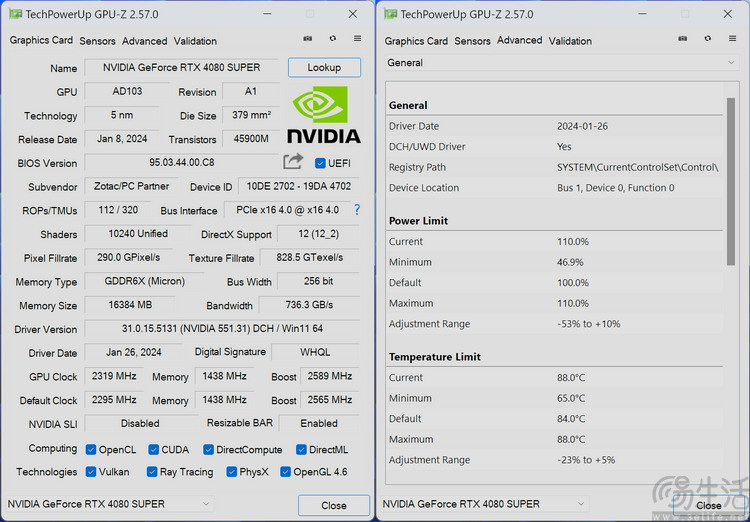Screen dimensions: 750x522
Task: Click the Bandwidth field 736.3 GB/s
Action: click(x=309, y=305)
